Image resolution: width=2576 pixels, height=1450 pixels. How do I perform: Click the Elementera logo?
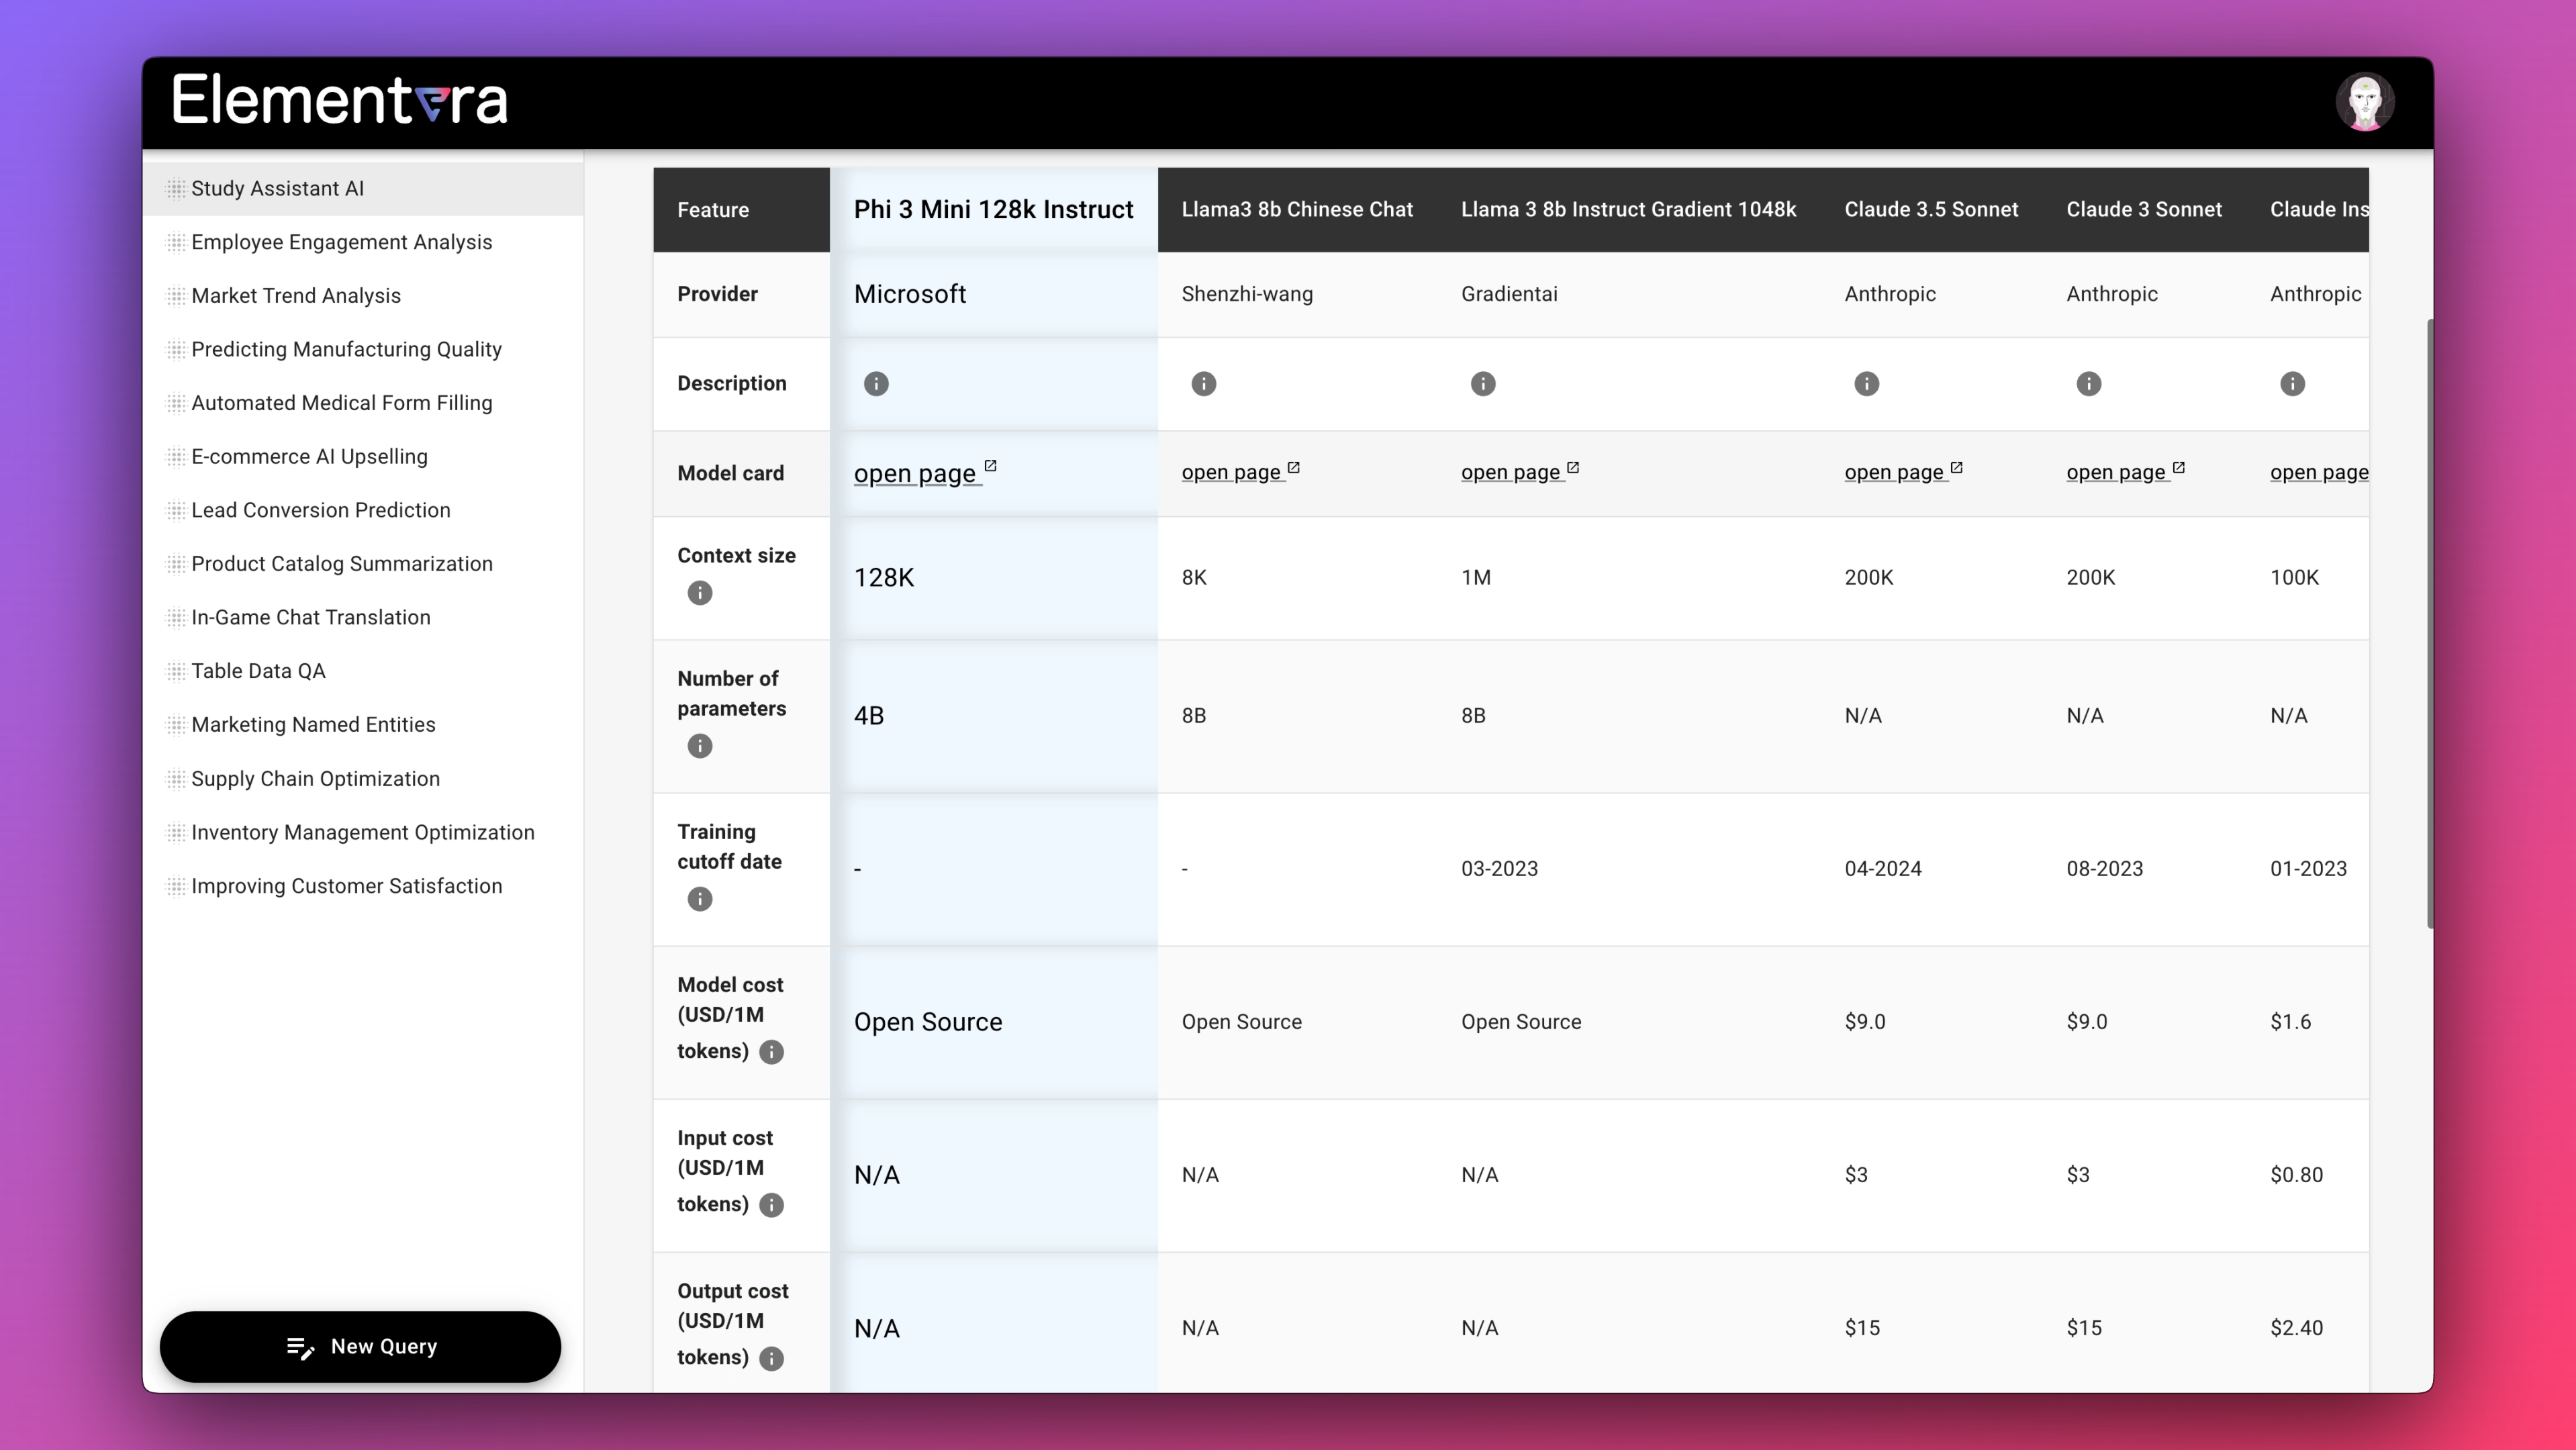point(340,100)
